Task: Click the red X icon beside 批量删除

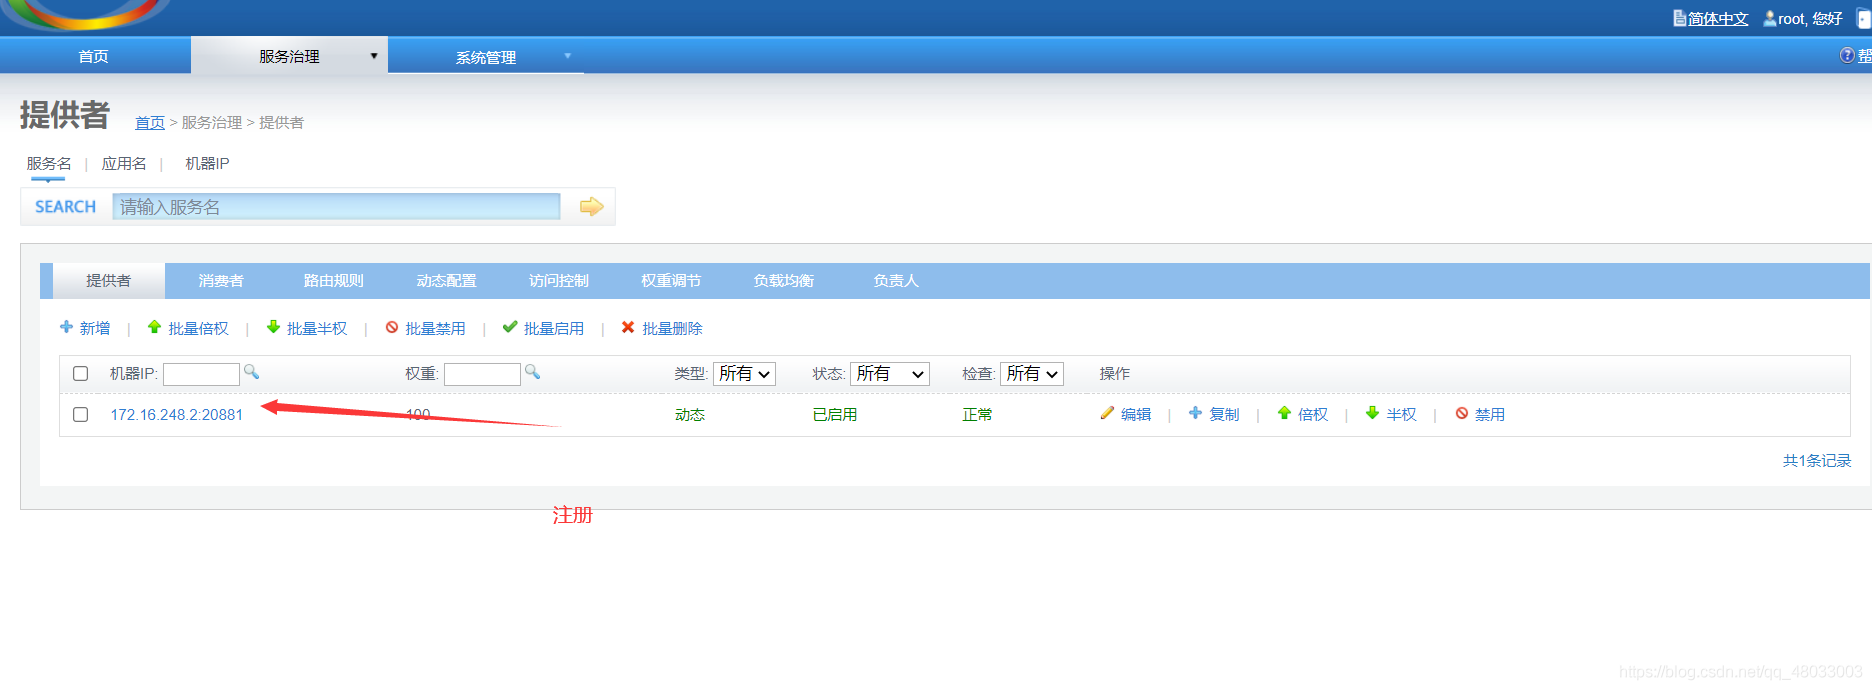Action: pos(628,327)
